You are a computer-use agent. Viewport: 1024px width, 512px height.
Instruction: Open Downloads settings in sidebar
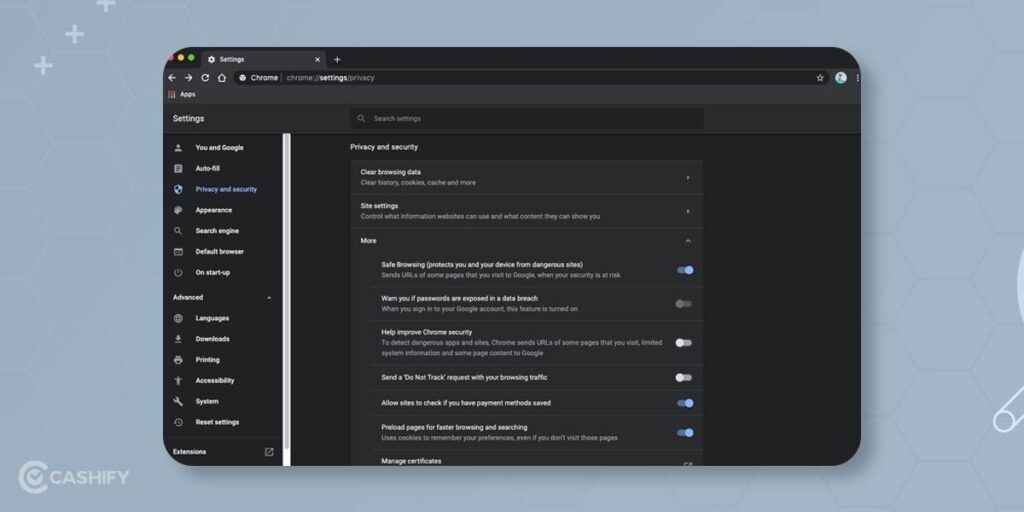(212, 339)
